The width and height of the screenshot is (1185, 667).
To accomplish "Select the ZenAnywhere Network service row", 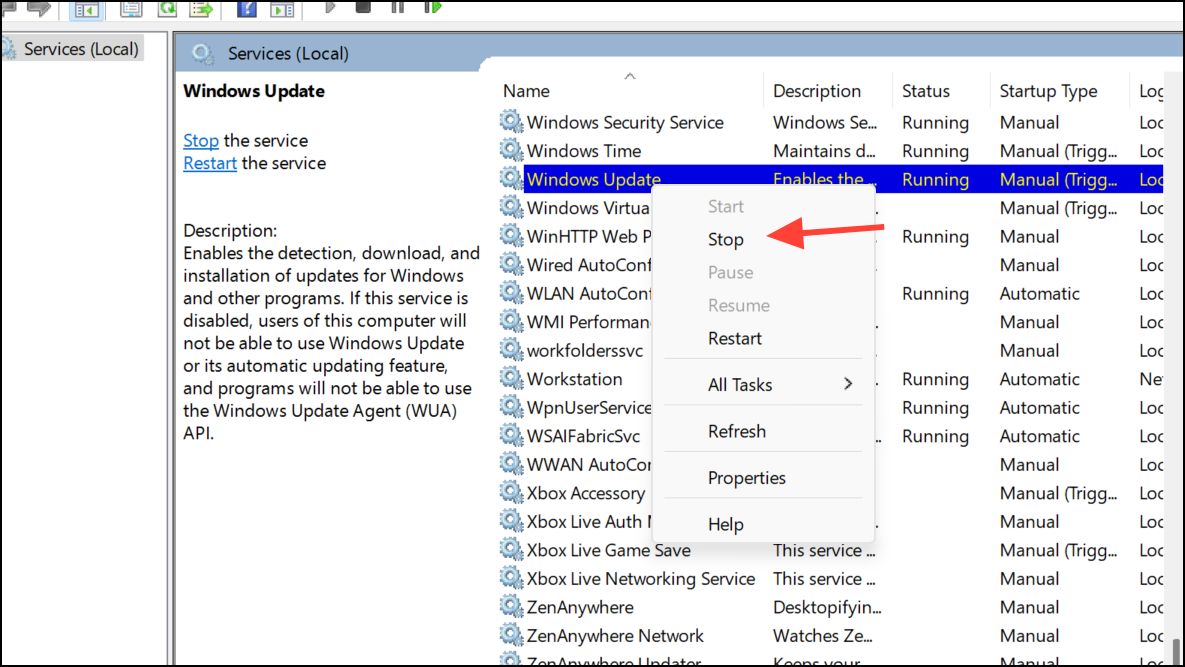I will [831, 636].
